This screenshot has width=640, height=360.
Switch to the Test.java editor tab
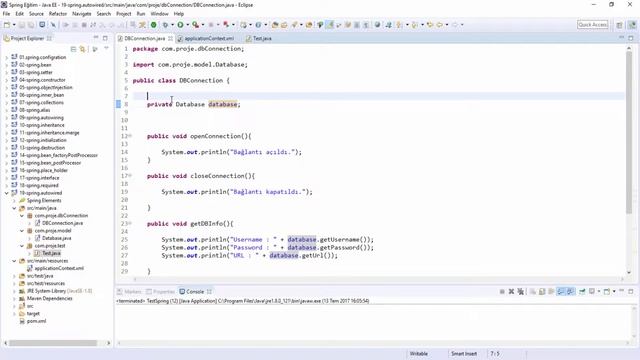pyautogui.click(x=262, y=38)
